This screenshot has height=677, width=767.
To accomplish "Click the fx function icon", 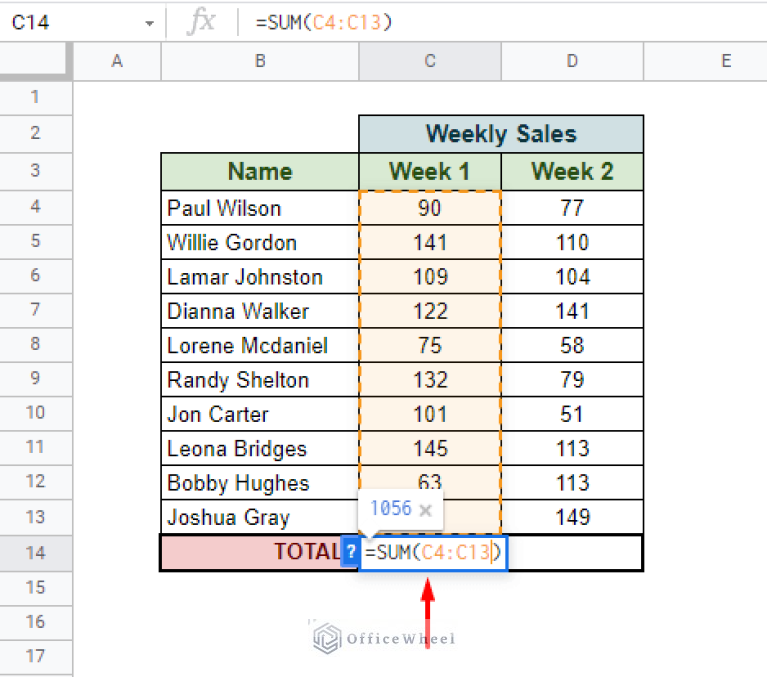I will click(x=201, y=22).
